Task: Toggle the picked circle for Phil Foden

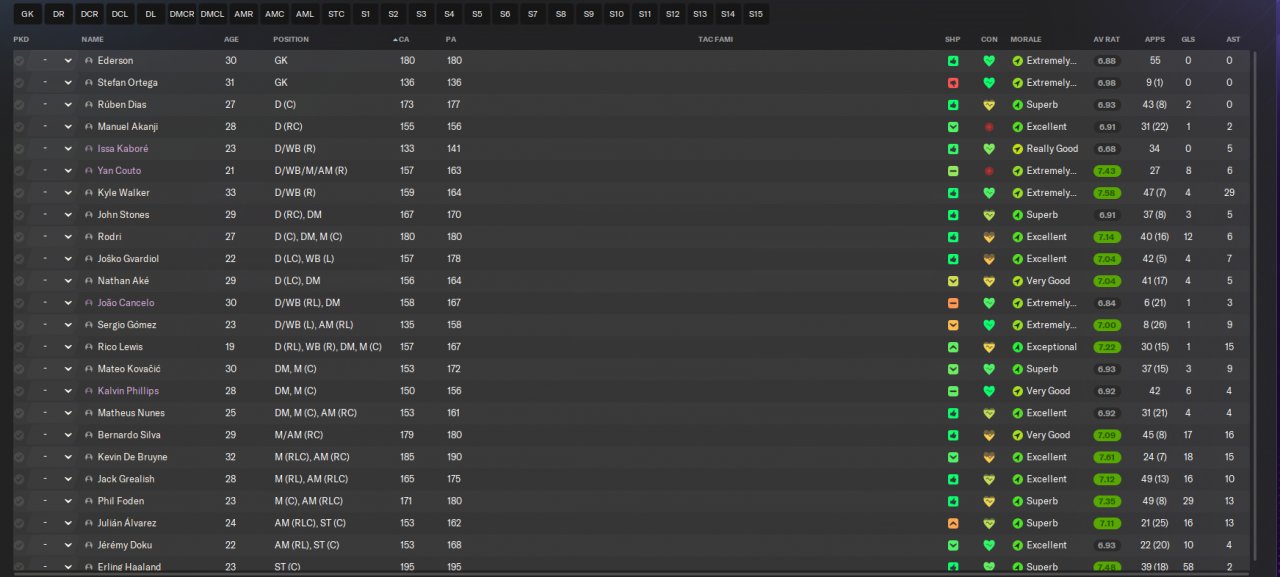Action: coord(19,501)
